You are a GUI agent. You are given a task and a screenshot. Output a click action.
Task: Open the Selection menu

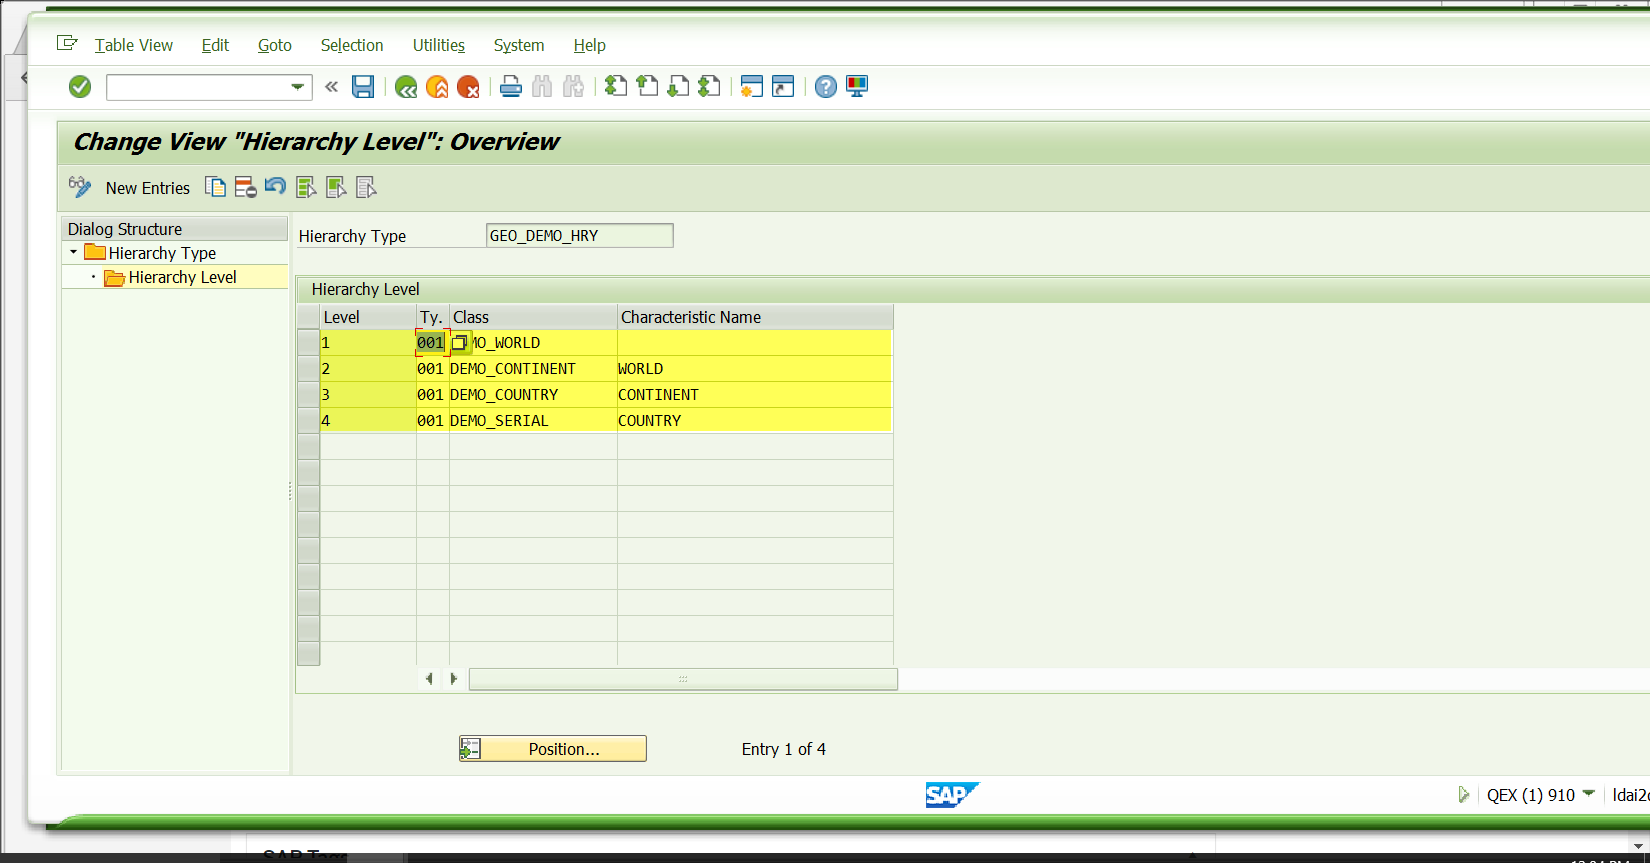click(352, 45)
